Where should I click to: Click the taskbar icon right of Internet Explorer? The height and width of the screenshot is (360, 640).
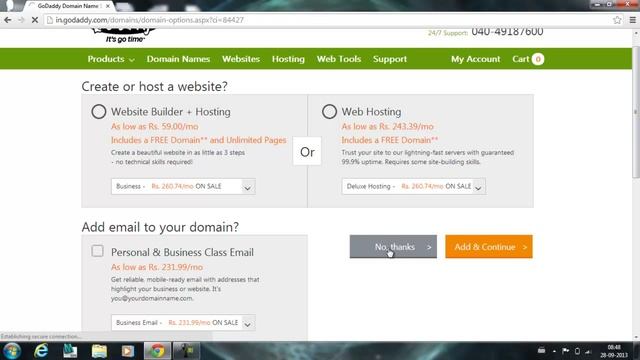(70, 351)
